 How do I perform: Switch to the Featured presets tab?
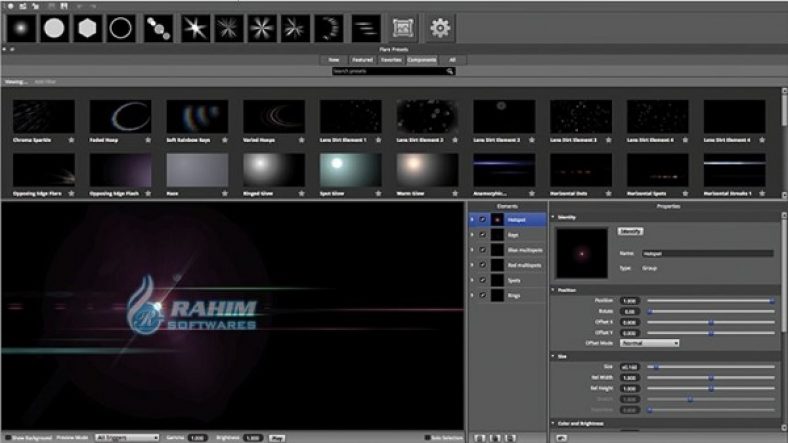pos(361,60)
